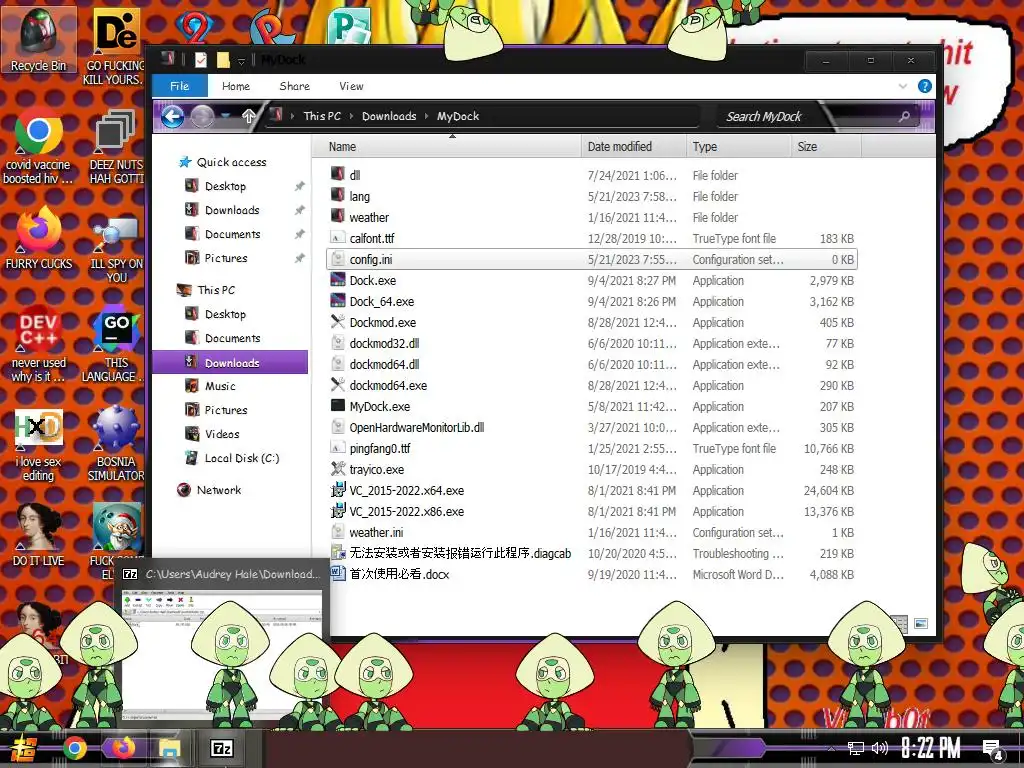Open the BOSNIA SIMULATOR mine icon
The height and width of the screenshot is (768, 1024).
click(x=116, y=444)
